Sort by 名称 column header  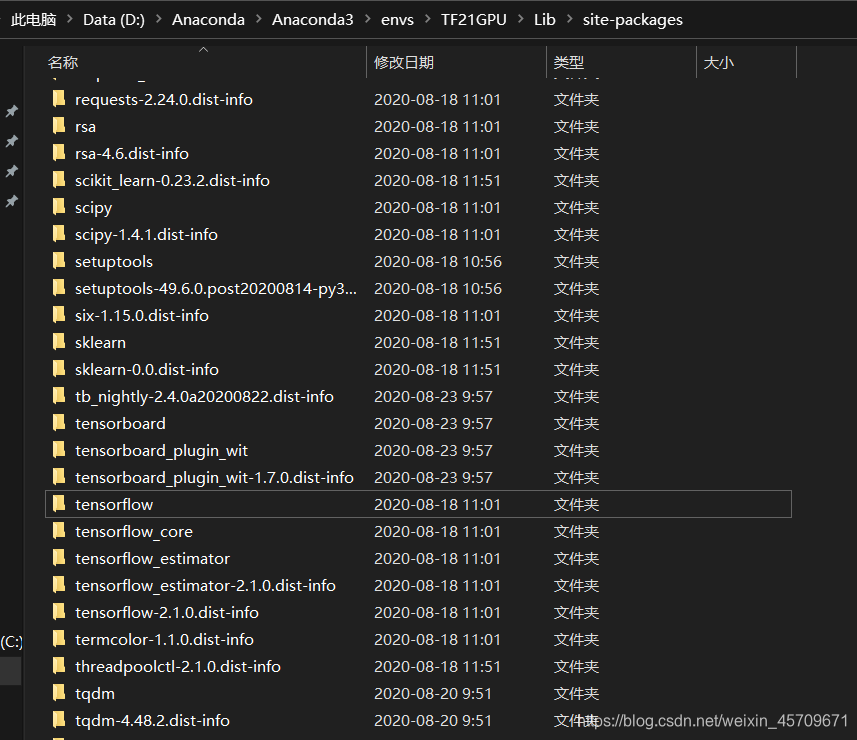(x=63, y=62)
